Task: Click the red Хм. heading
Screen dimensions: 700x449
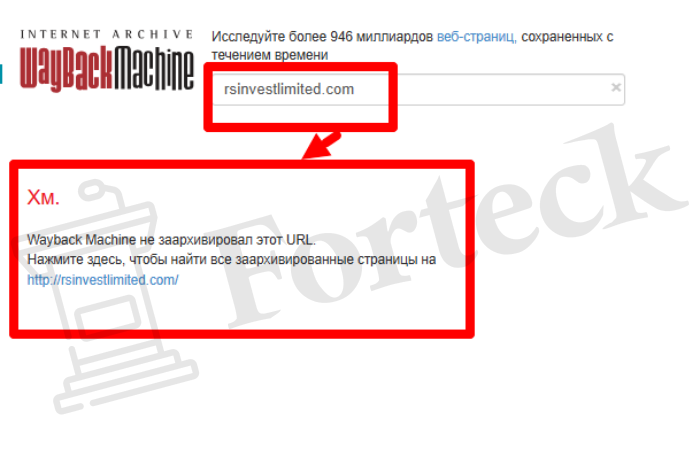Action: pyautogui.click(x=43, y=197)
